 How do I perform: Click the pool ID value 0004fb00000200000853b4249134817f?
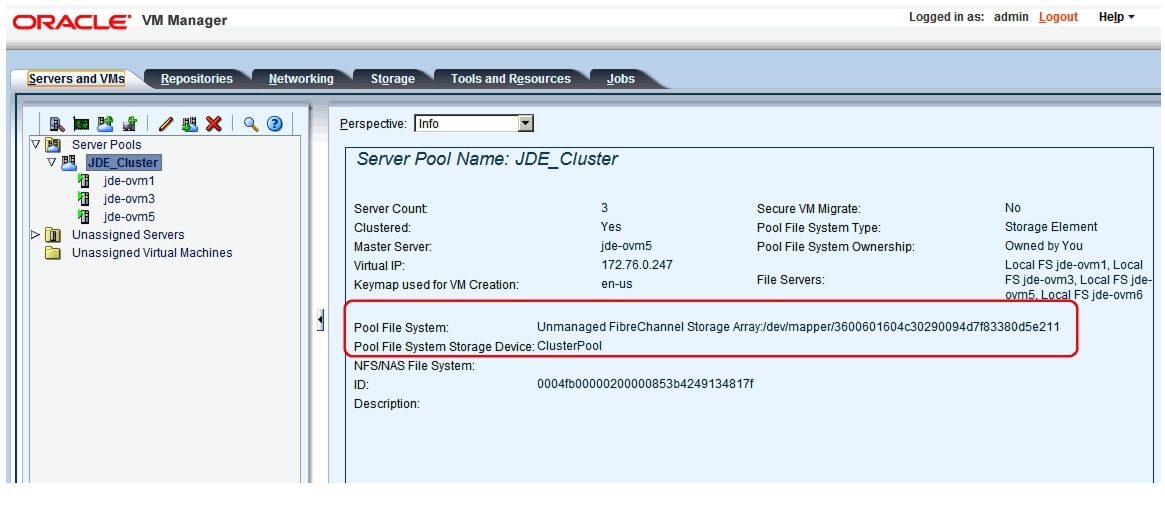click(x=645, y=383)
